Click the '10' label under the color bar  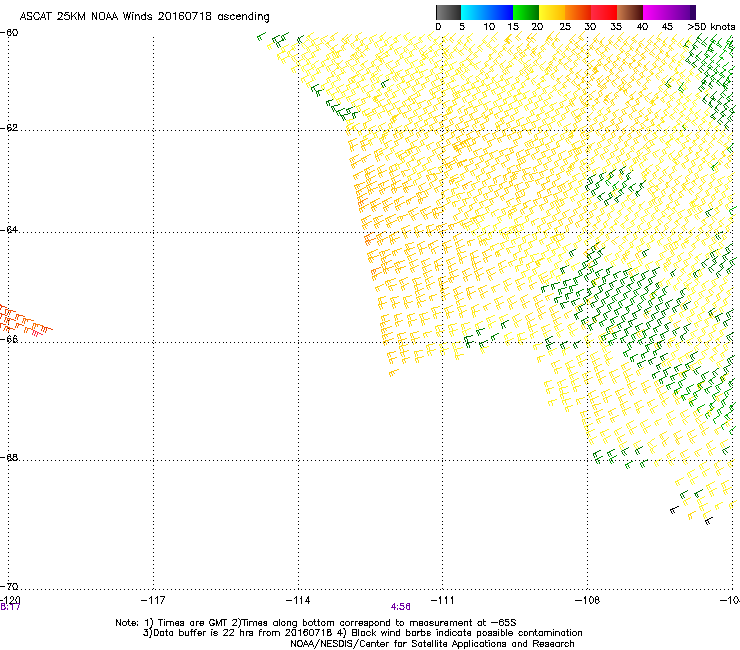coord(489,27)
